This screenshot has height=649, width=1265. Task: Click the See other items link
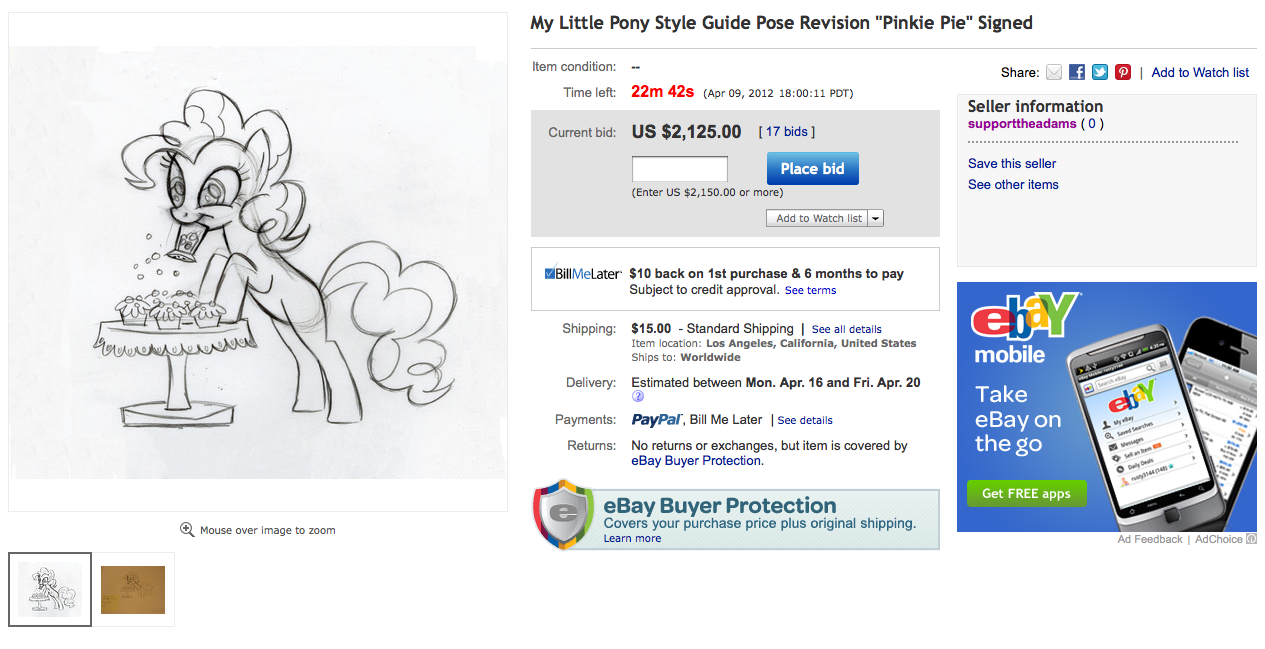point(1013,185)
